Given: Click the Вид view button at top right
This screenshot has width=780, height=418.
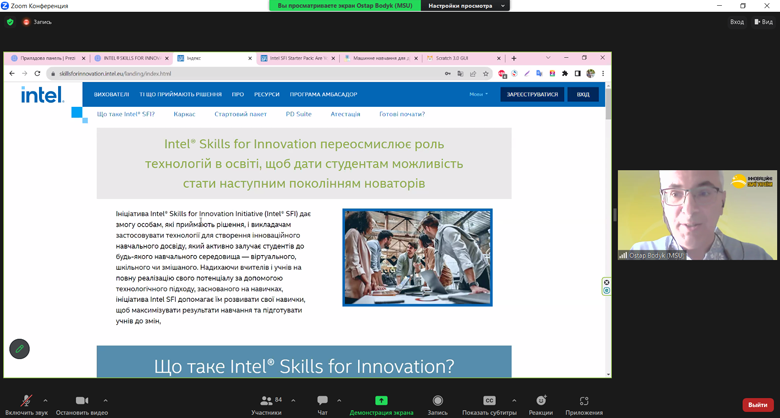Looking at the screenshot, I should click(764, 21).
